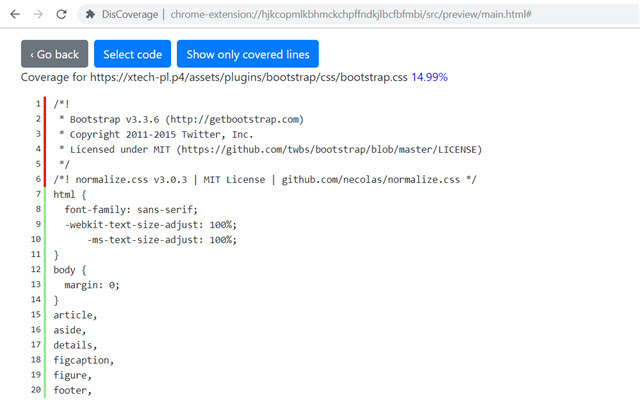Click the Go back button
Viewport: 640px width, 400px height.
coord(54,54)
